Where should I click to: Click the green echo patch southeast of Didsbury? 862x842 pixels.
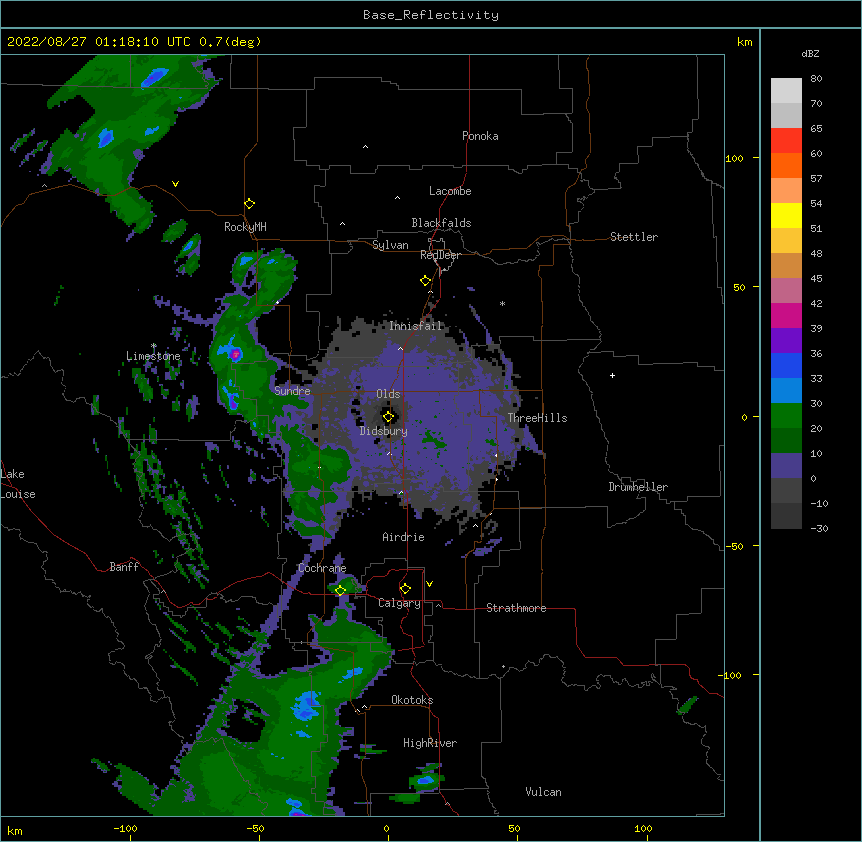click(x=434, y=440)
